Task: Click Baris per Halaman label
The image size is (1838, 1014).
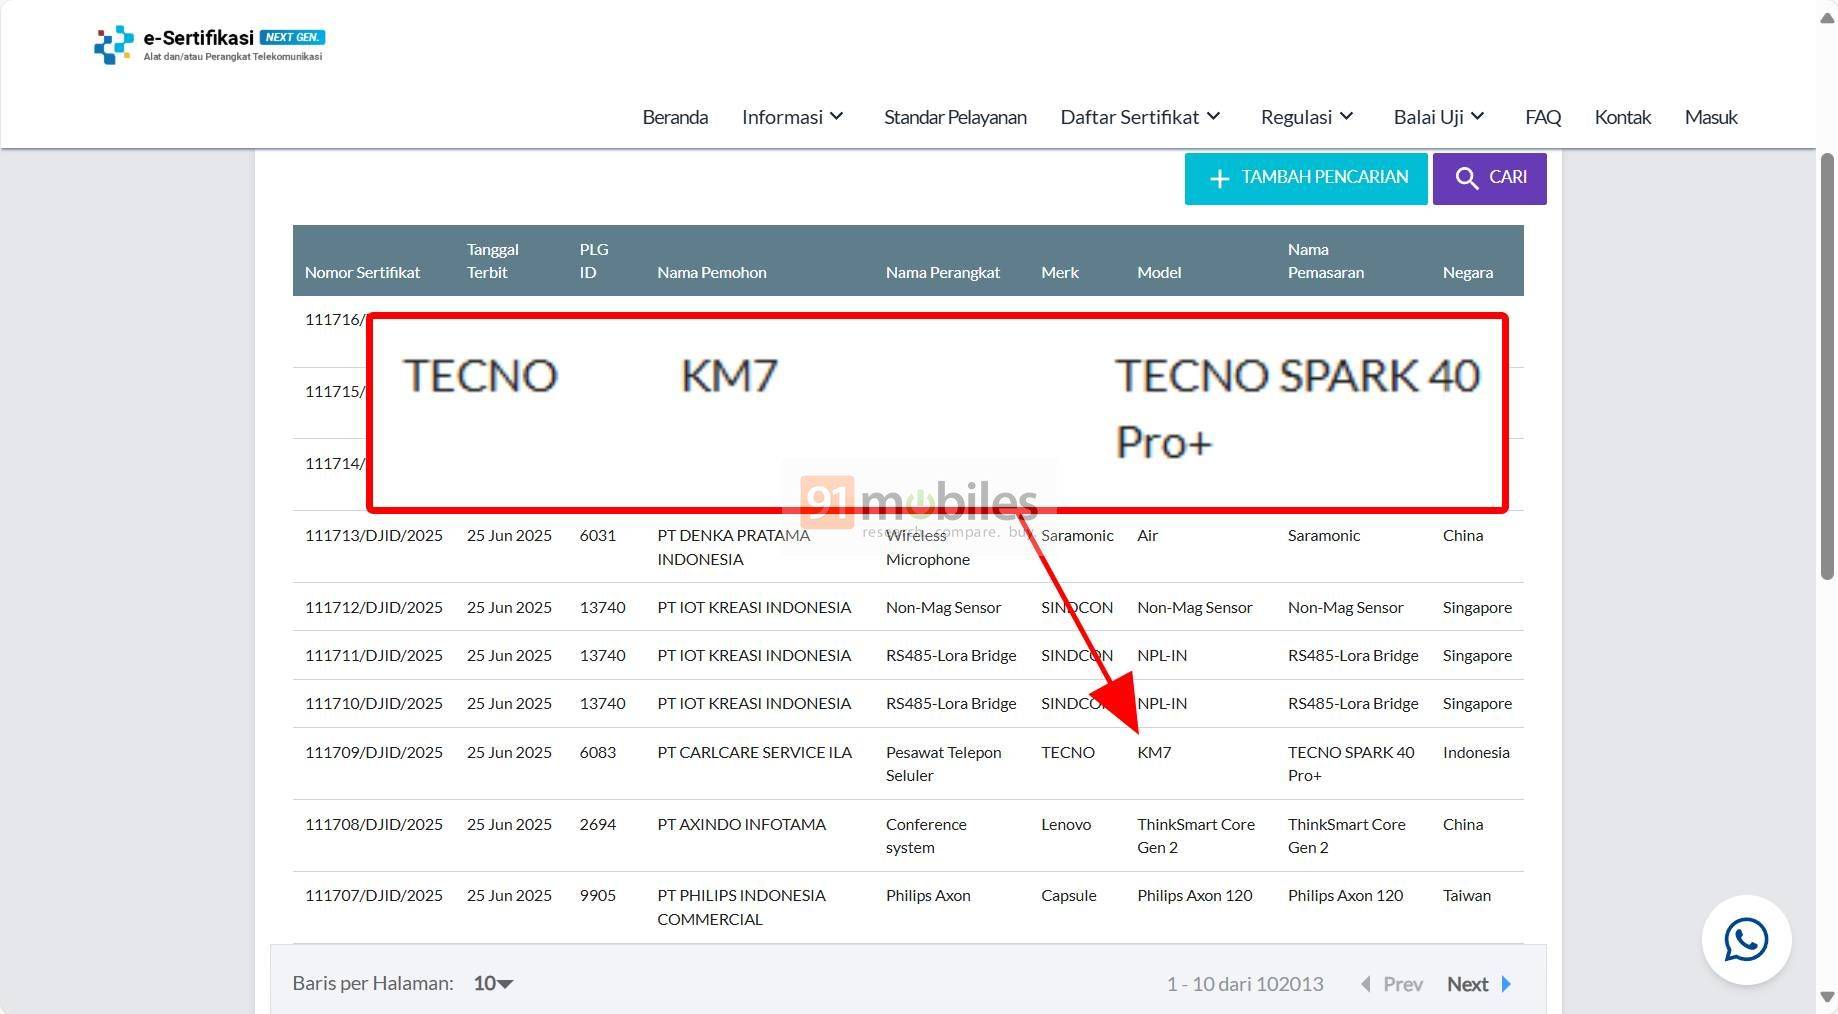Action: pos(372,983)
